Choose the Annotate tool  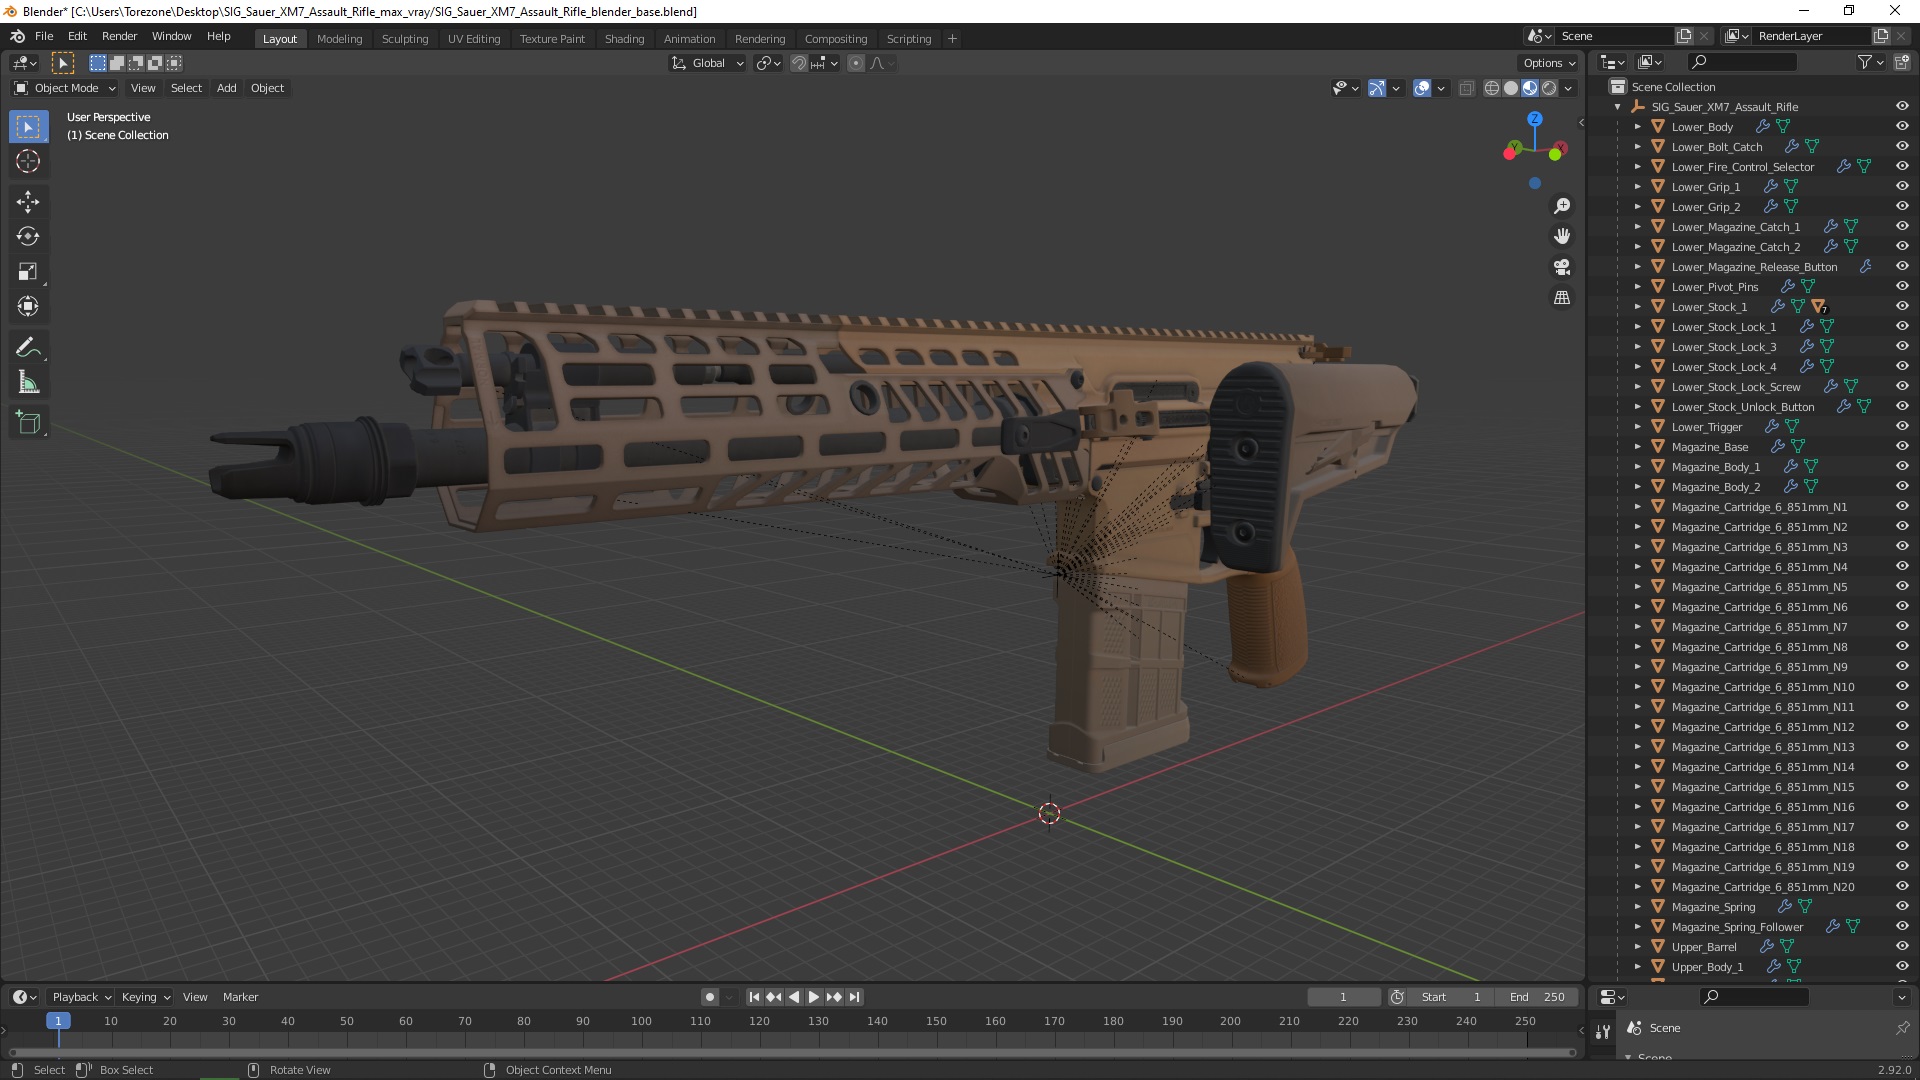28,348
